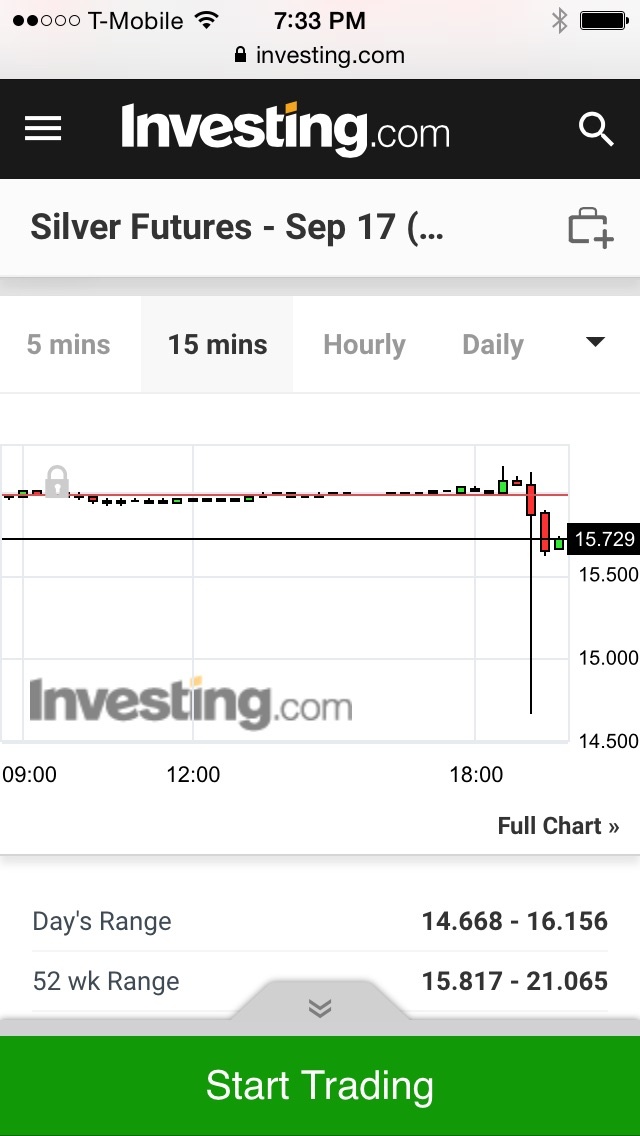Tap the Investing.com header logo
Image resolution: width=640 pixels, height=1136 pixels.
click(x=286, y=129)
